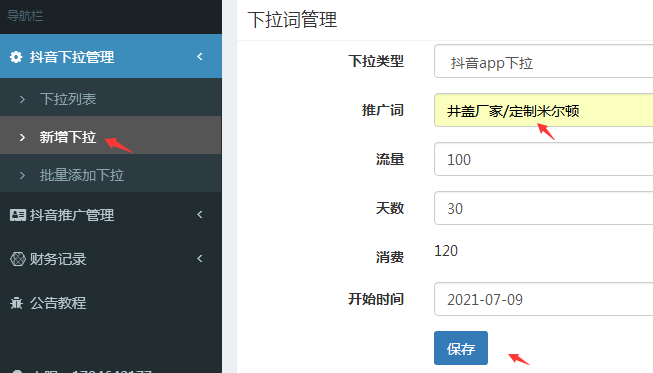The image size is (653, 373).
Task: Click the ID card icon beside 抖音推广管理
Action: point(17,215)
